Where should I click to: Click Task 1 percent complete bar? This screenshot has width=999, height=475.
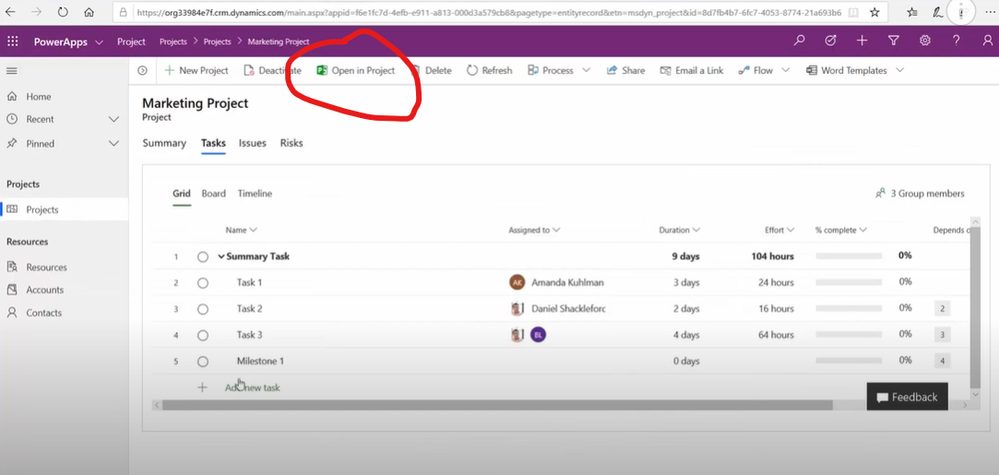pos(849,282)
